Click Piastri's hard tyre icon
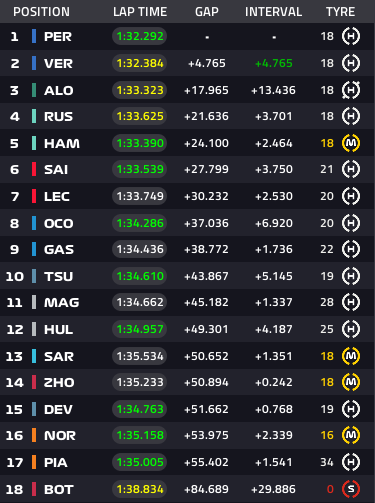Image resolution: width=375 pixels, height=503 pixels. (351, 462)
